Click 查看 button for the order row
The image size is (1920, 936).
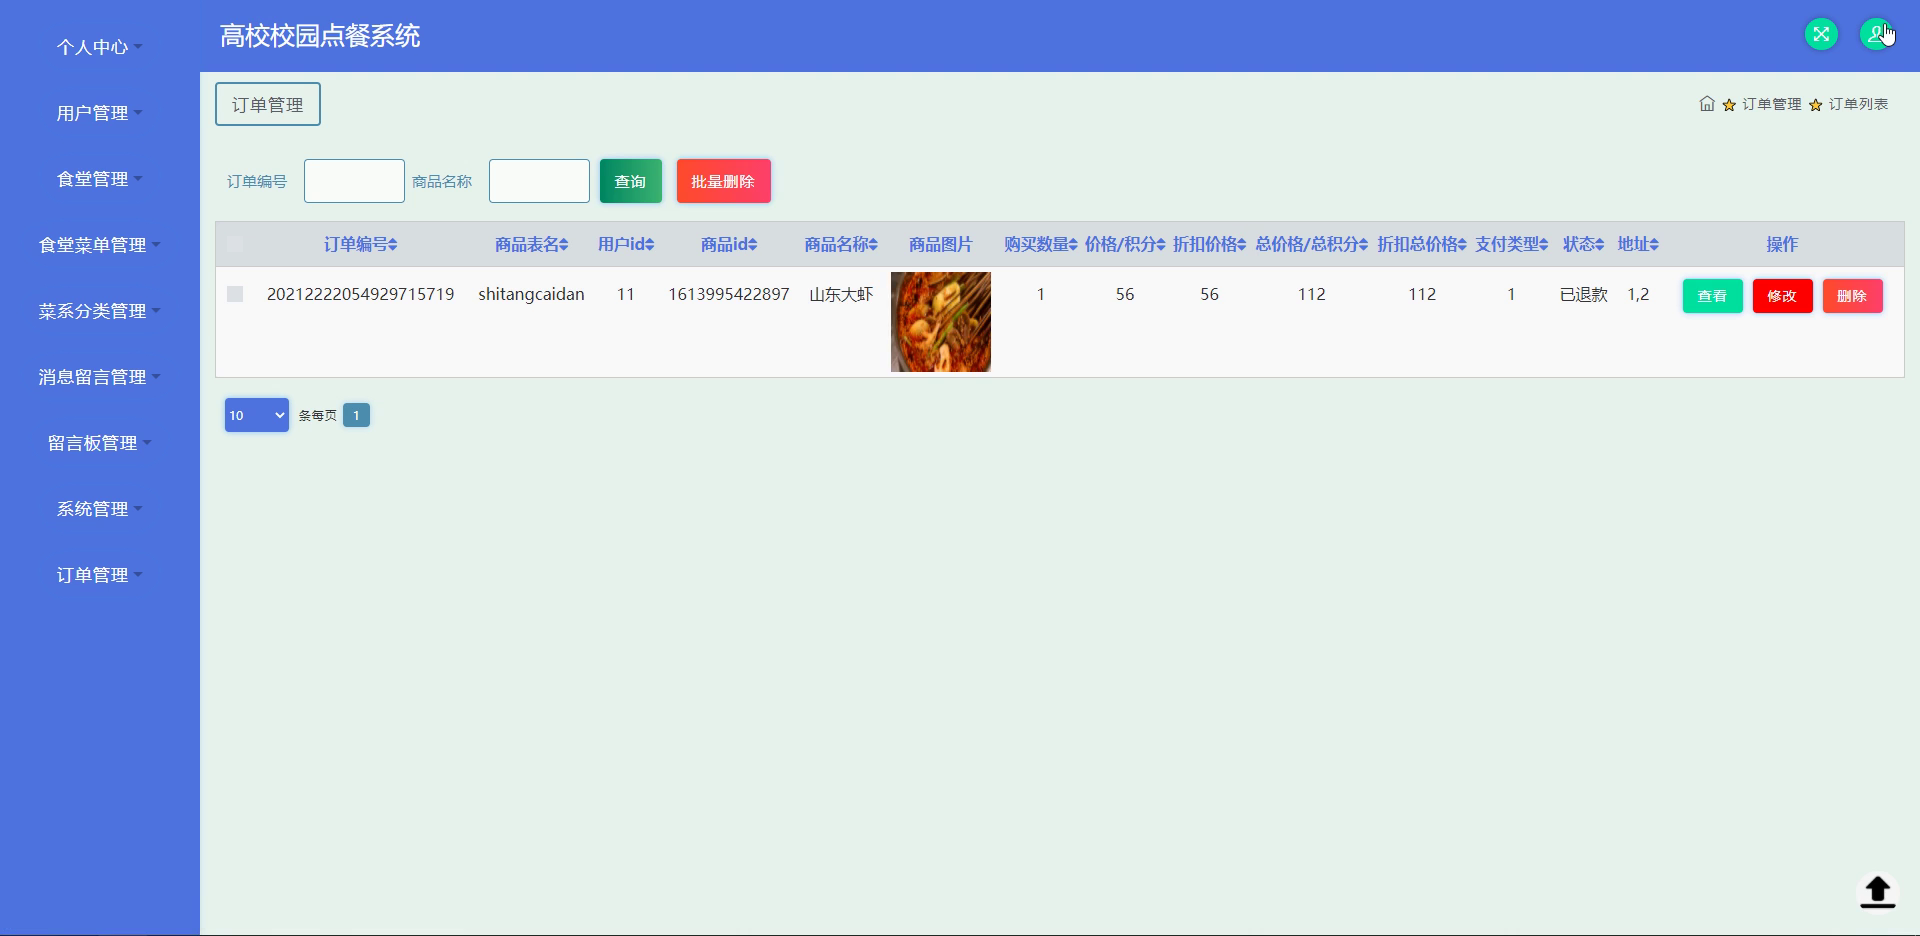tap(1712, 296)
